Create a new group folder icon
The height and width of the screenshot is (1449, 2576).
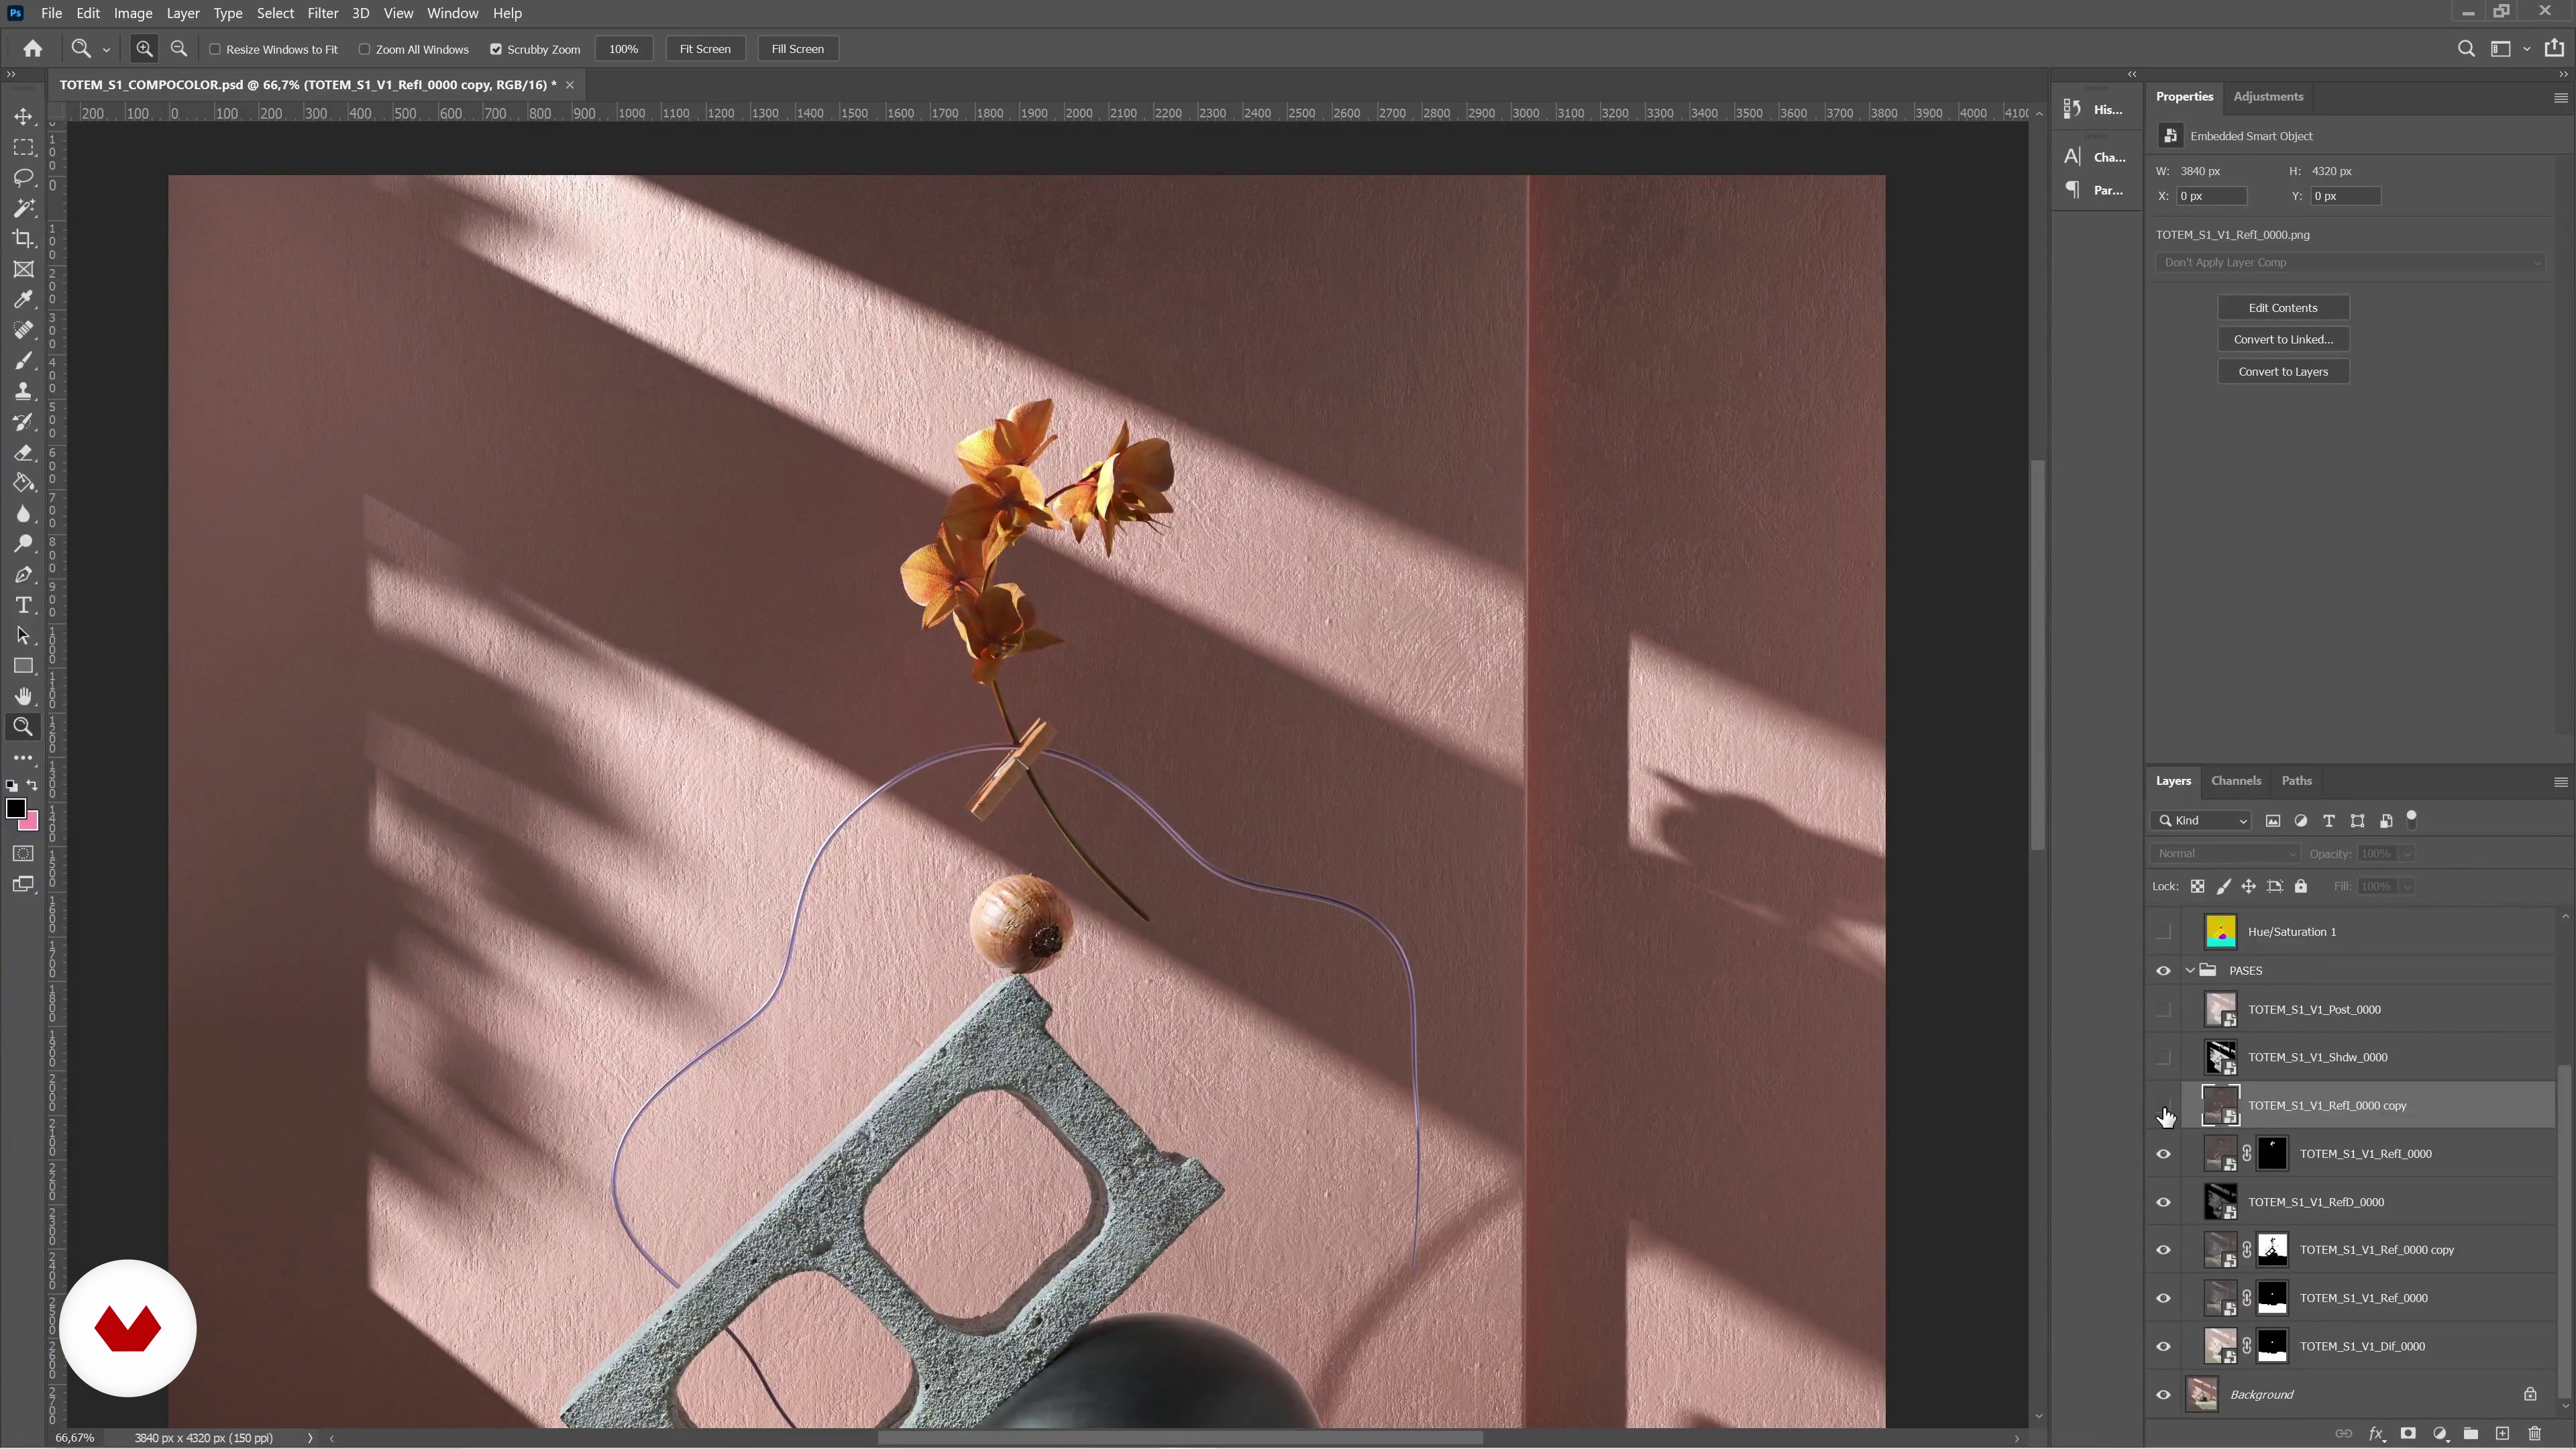coord(2471,1434)
